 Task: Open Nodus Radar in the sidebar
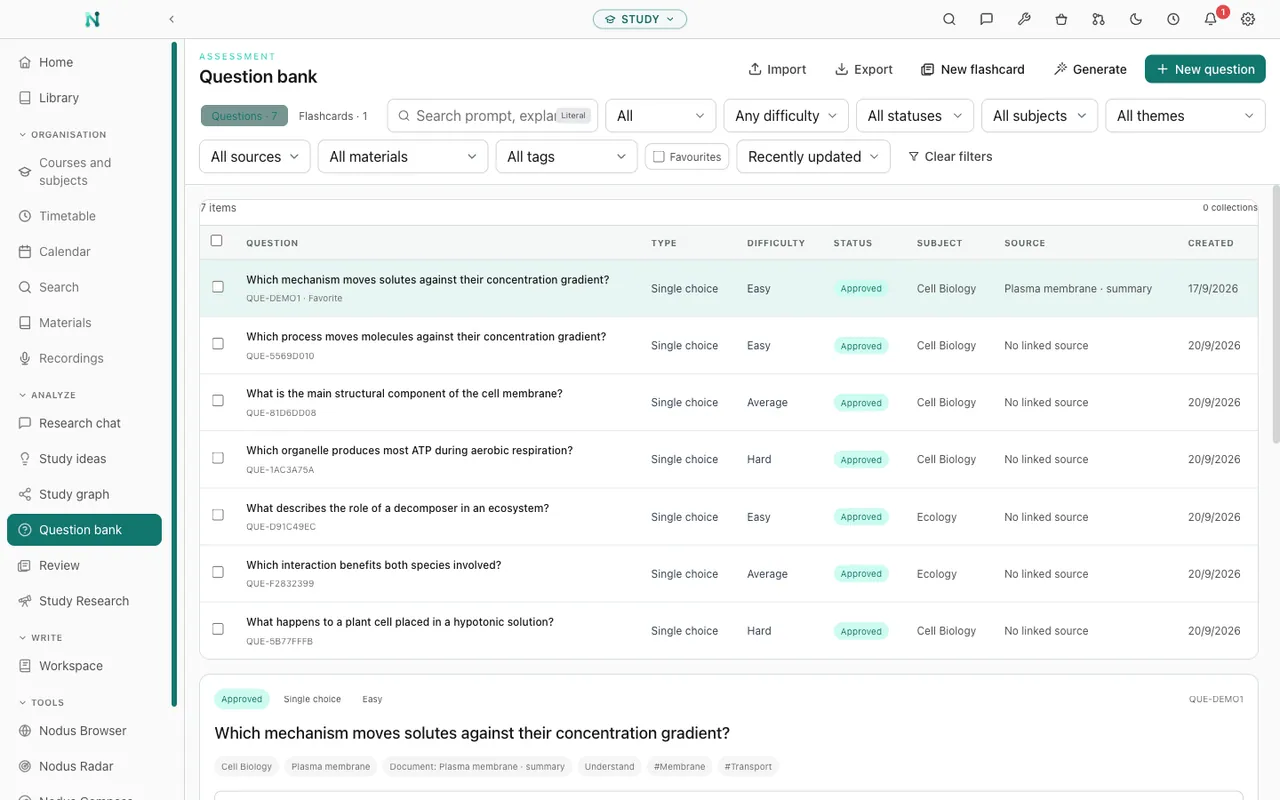coord(84,766)
